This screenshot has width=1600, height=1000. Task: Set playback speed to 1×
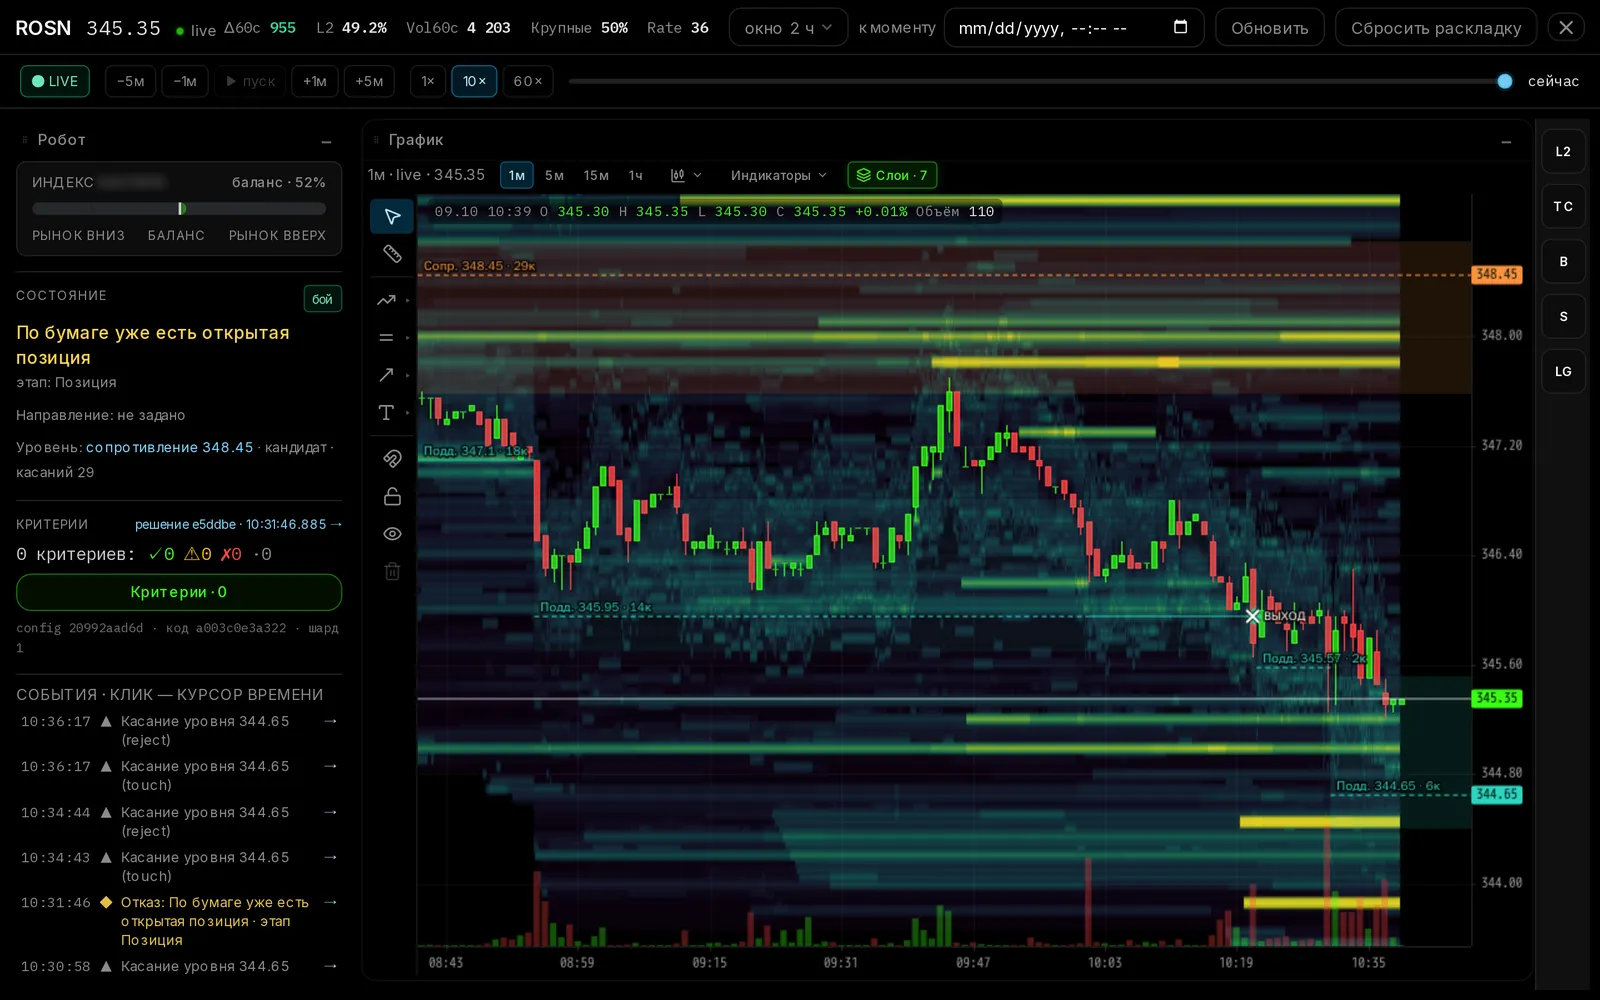pyautogui.click(x=428, y=81)
